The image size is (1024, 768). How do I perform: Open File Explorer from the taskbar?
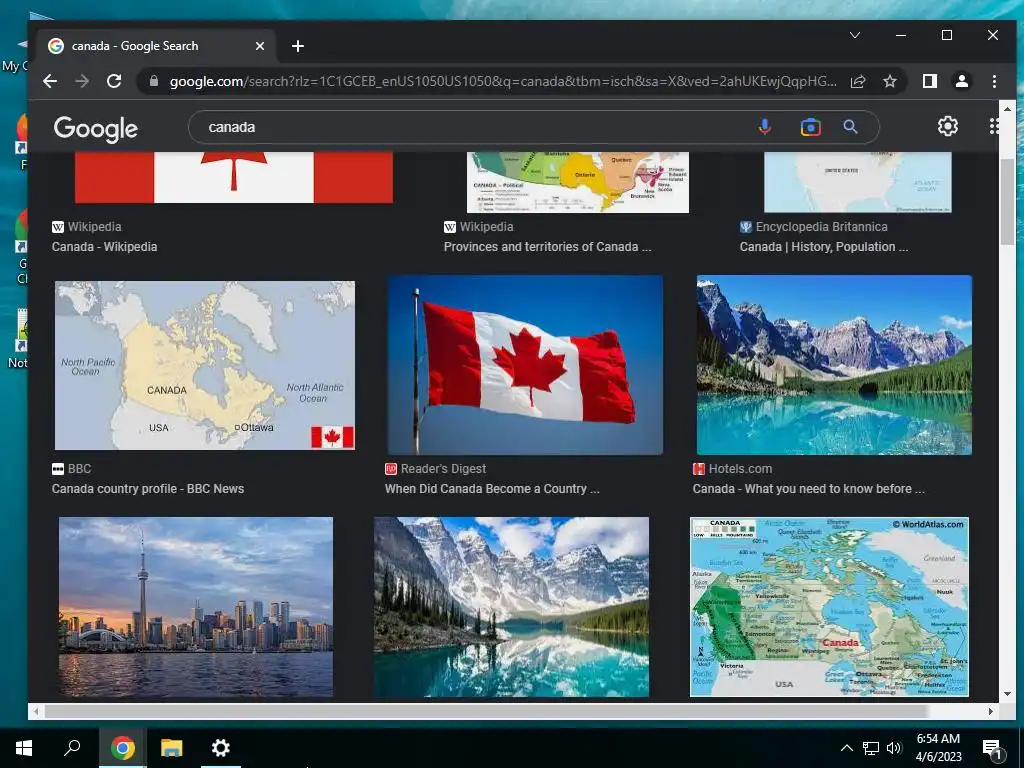click(172, 748)
